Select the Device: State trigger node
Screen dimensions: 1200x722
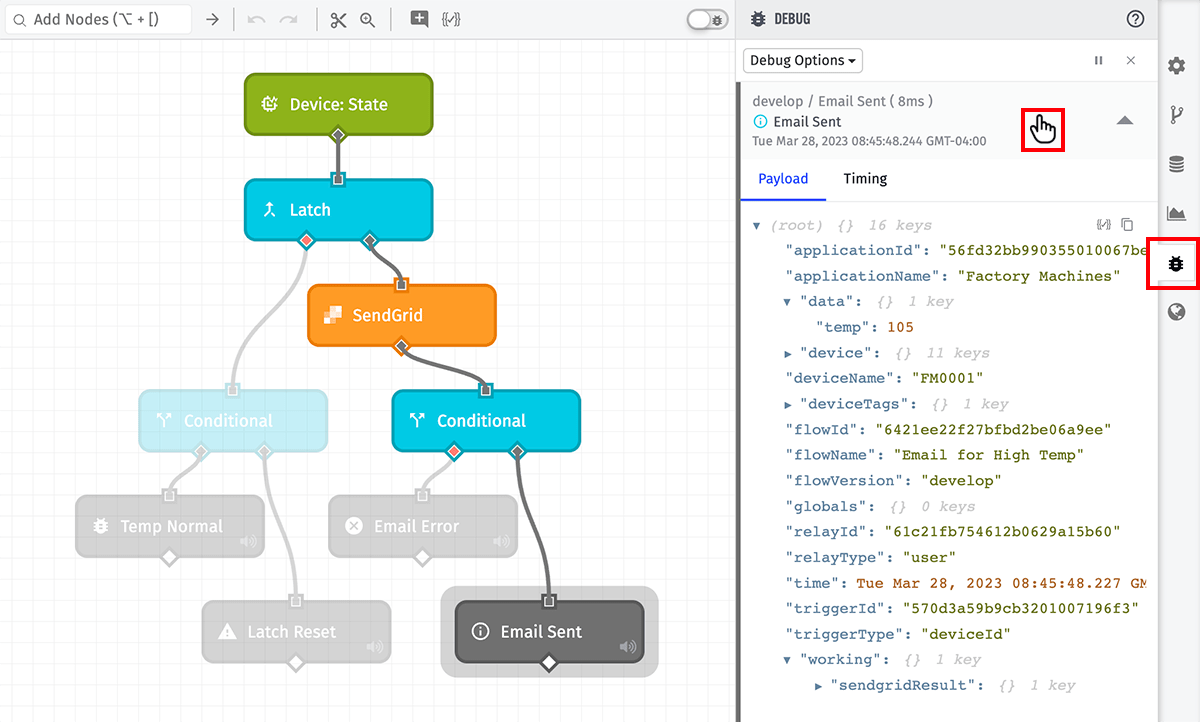coord(338,104)
